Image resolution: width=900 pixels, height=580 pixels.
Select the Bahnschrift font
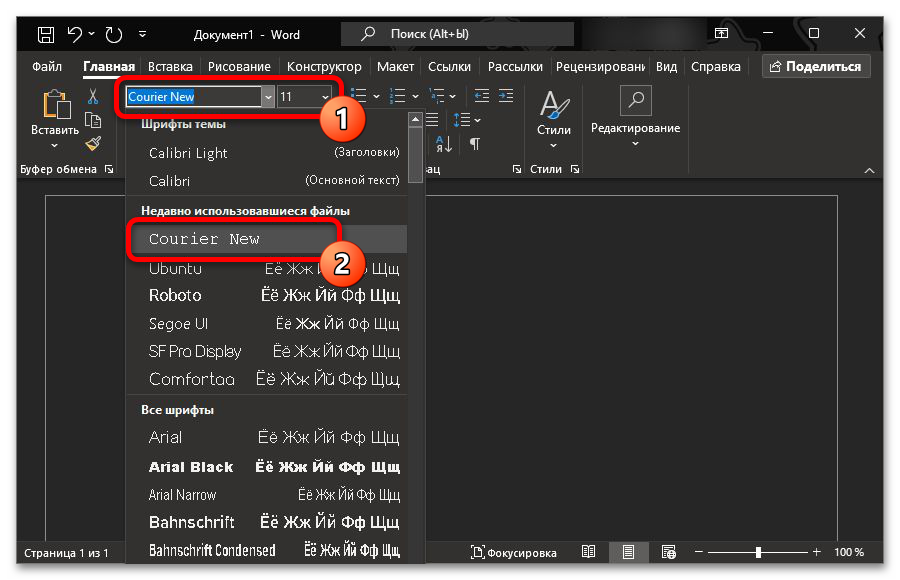pyautogui.click(x=266, y=522)
